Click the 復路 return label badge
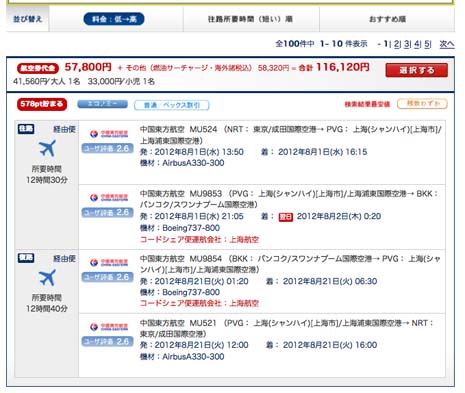 click(x=26, y=258)
